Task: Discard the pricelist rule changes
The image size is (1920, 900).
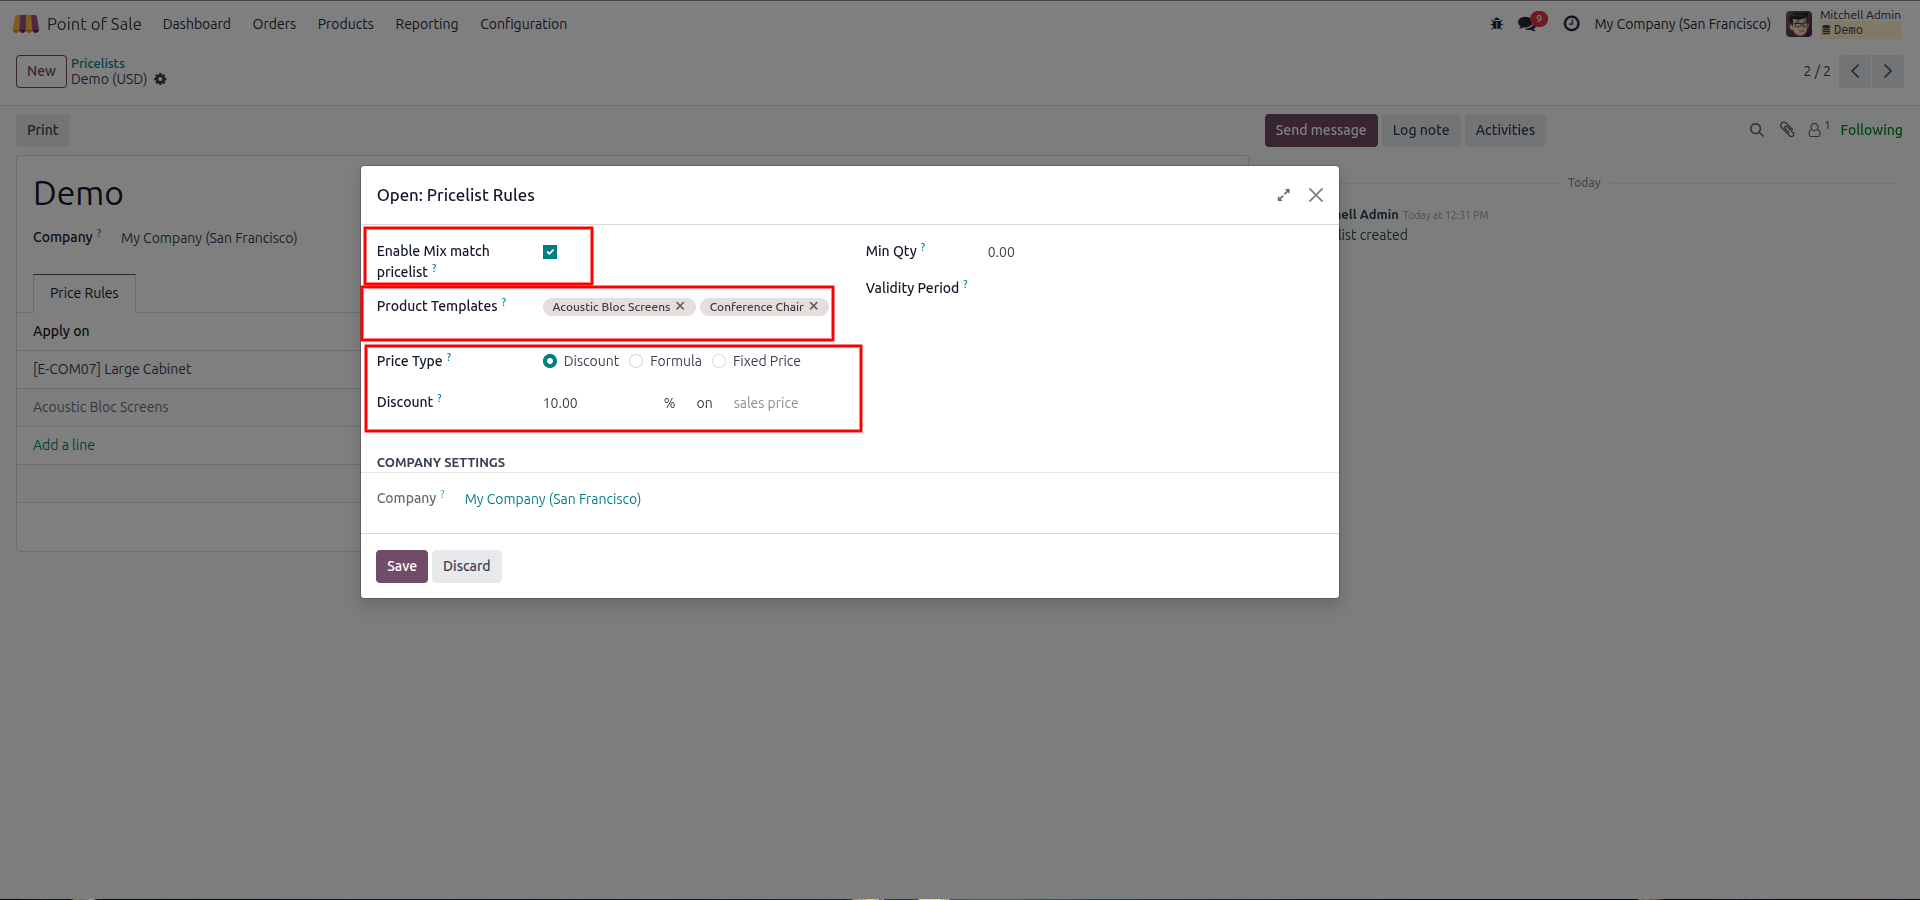Action: [467, 566]
